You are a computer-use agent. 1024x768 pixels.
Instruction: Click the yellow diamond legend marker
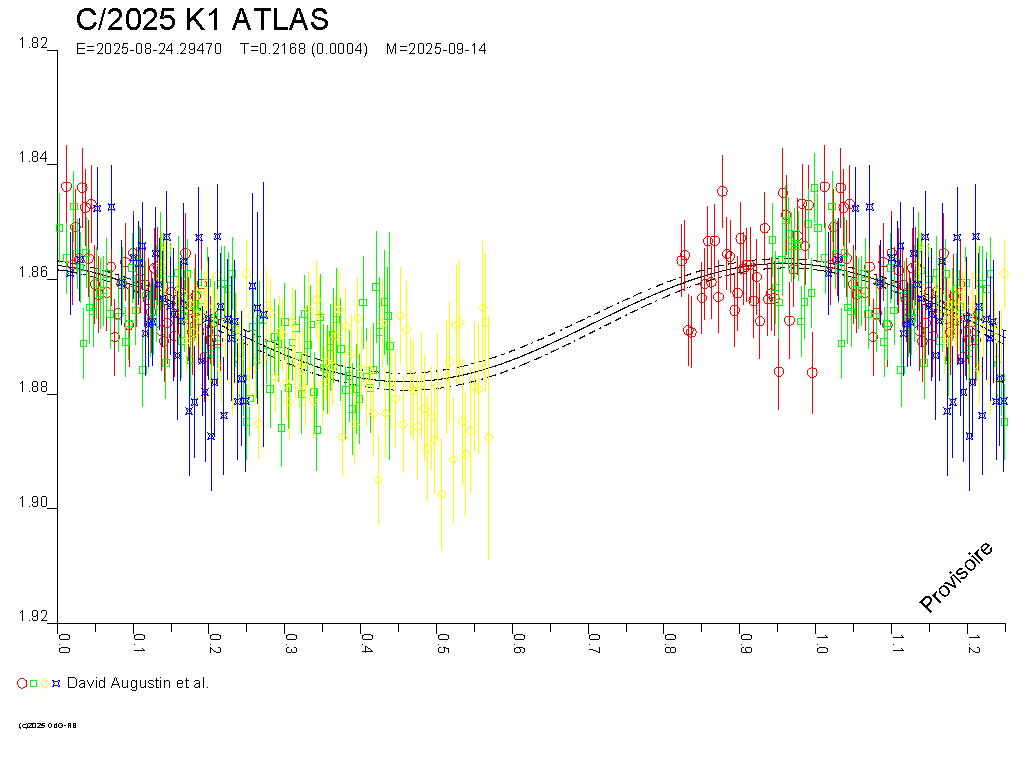(x=45, y=683)
